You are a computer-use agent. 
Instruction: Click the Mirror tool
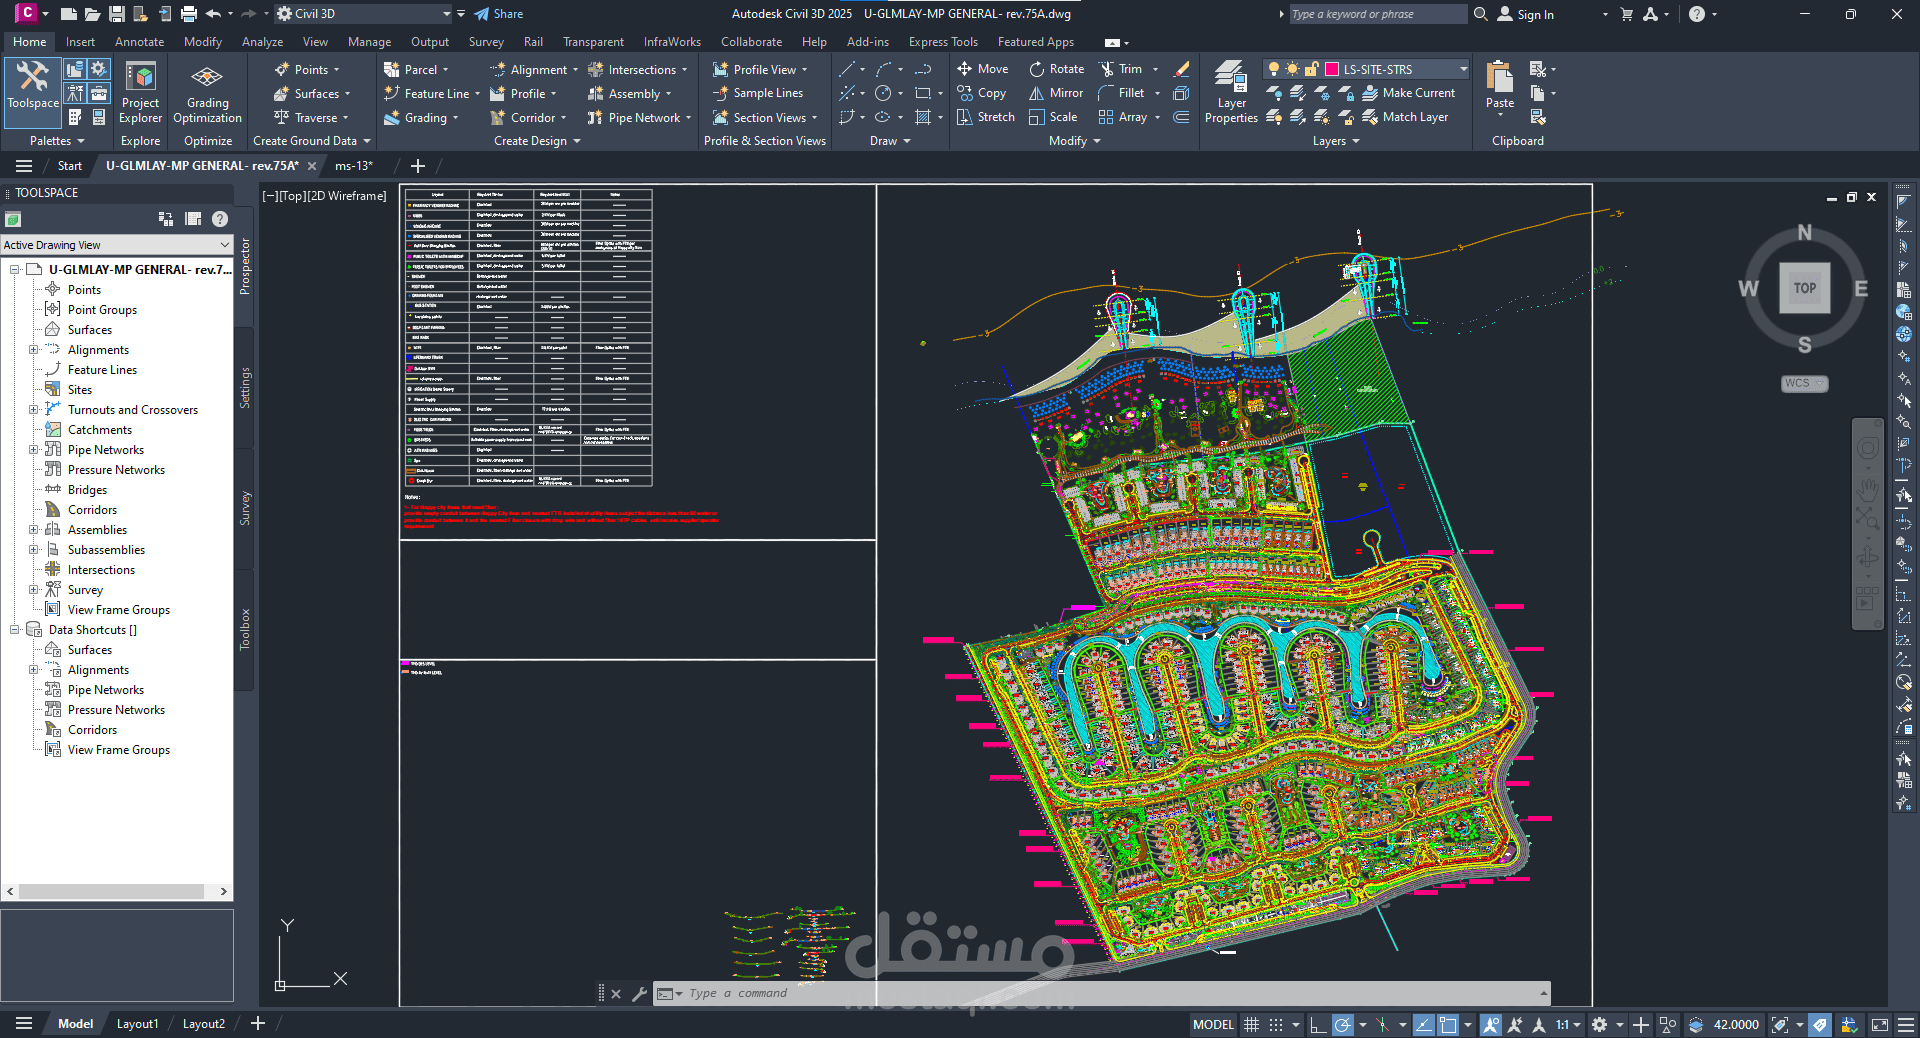point(1057,93)
